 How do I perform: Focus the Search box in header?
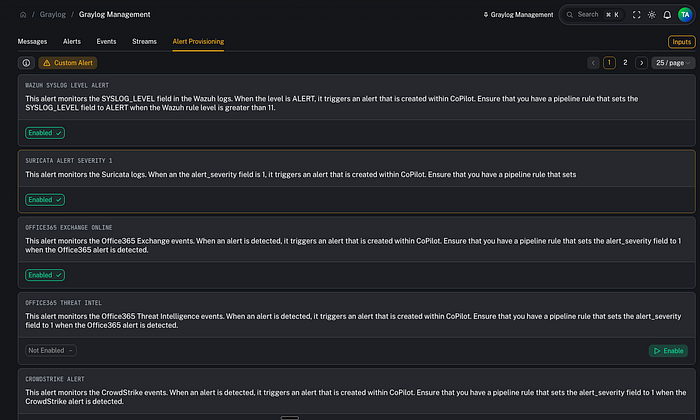pos(592,15)
